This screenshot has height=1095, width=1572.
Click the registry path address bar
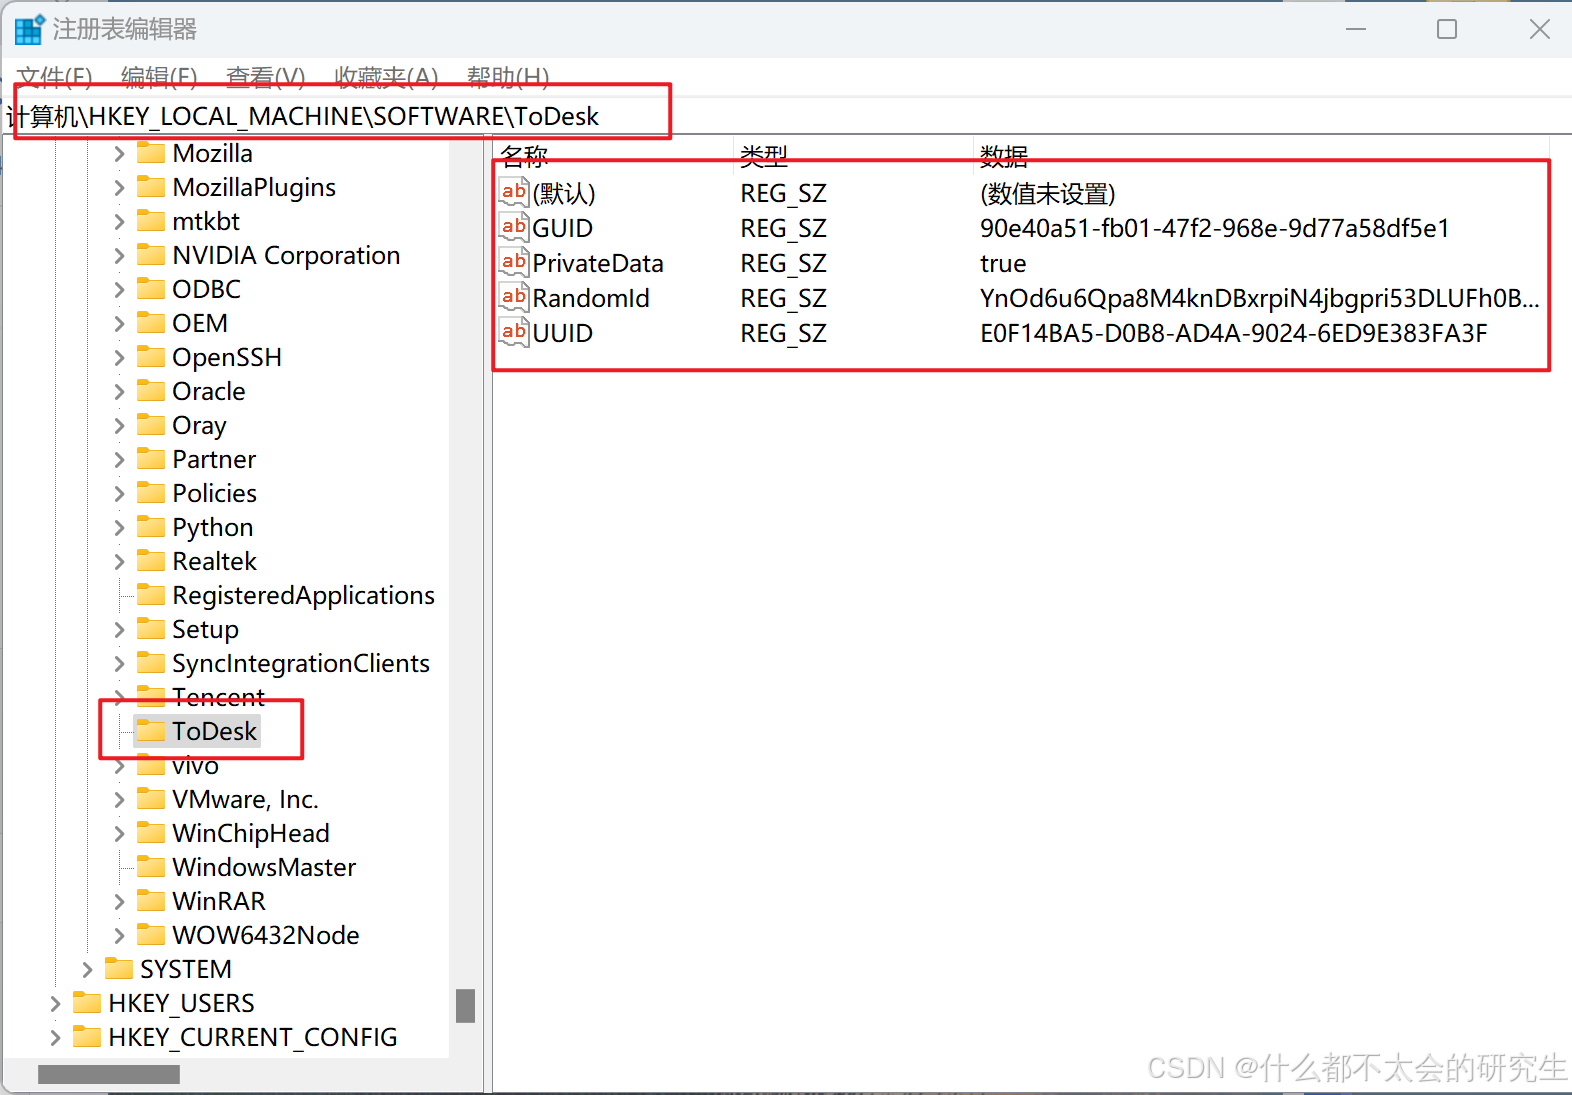pos(786,116)
